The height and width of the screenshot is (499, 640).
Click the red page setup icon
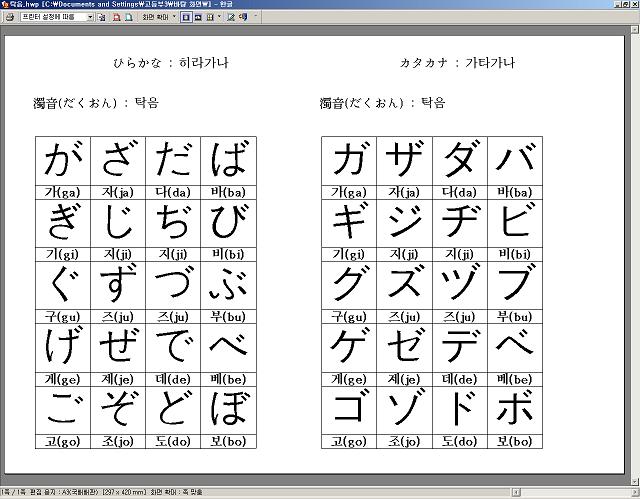[x=116, y=17]
